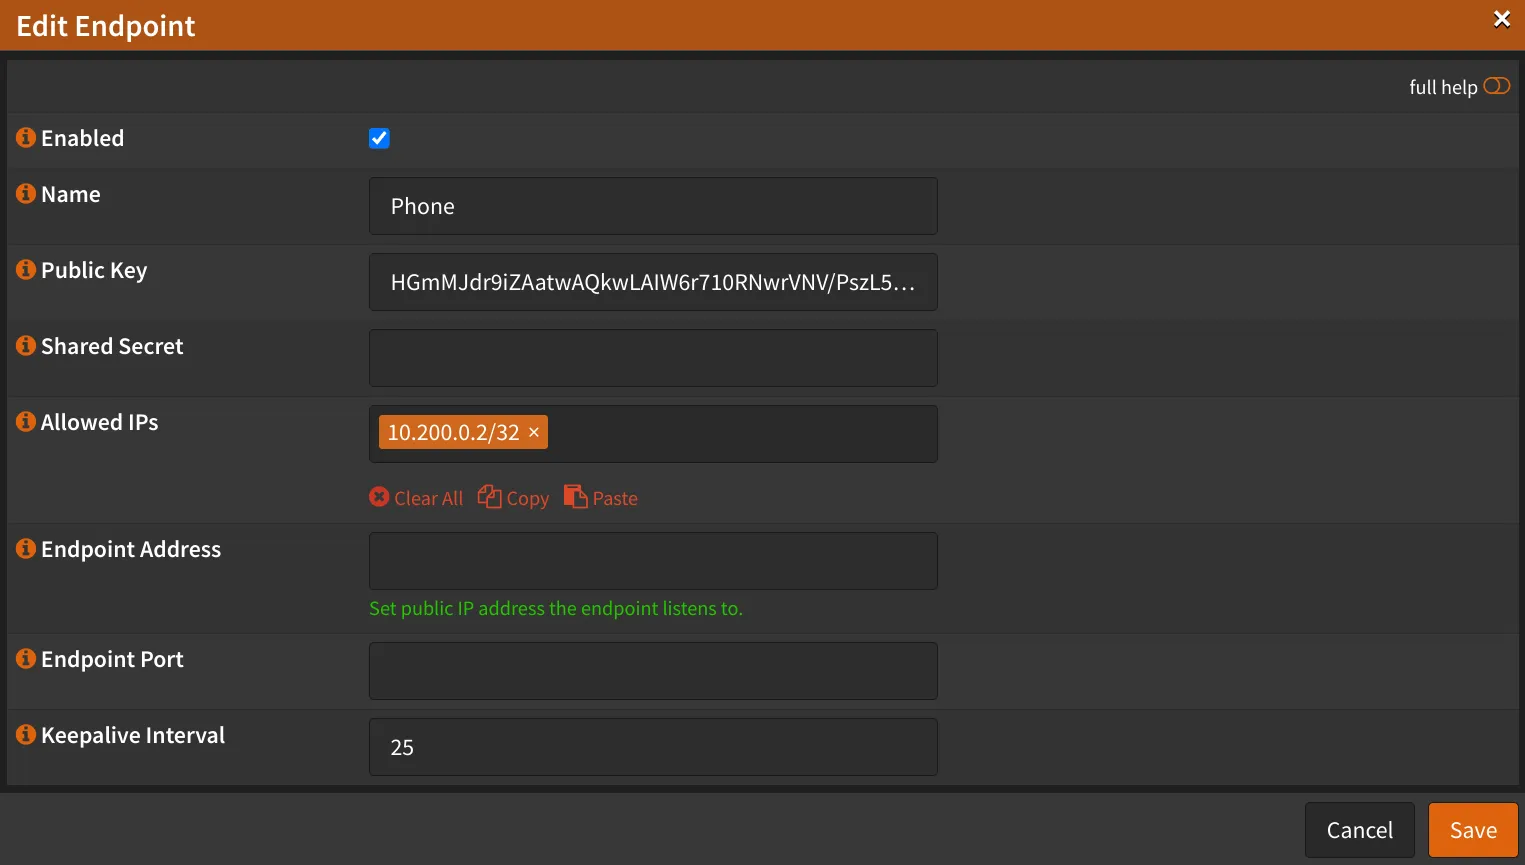This screenshot has width=1525, height=865.
Task: Clear All entries from Allowed IPs
Action: [415, 497]
